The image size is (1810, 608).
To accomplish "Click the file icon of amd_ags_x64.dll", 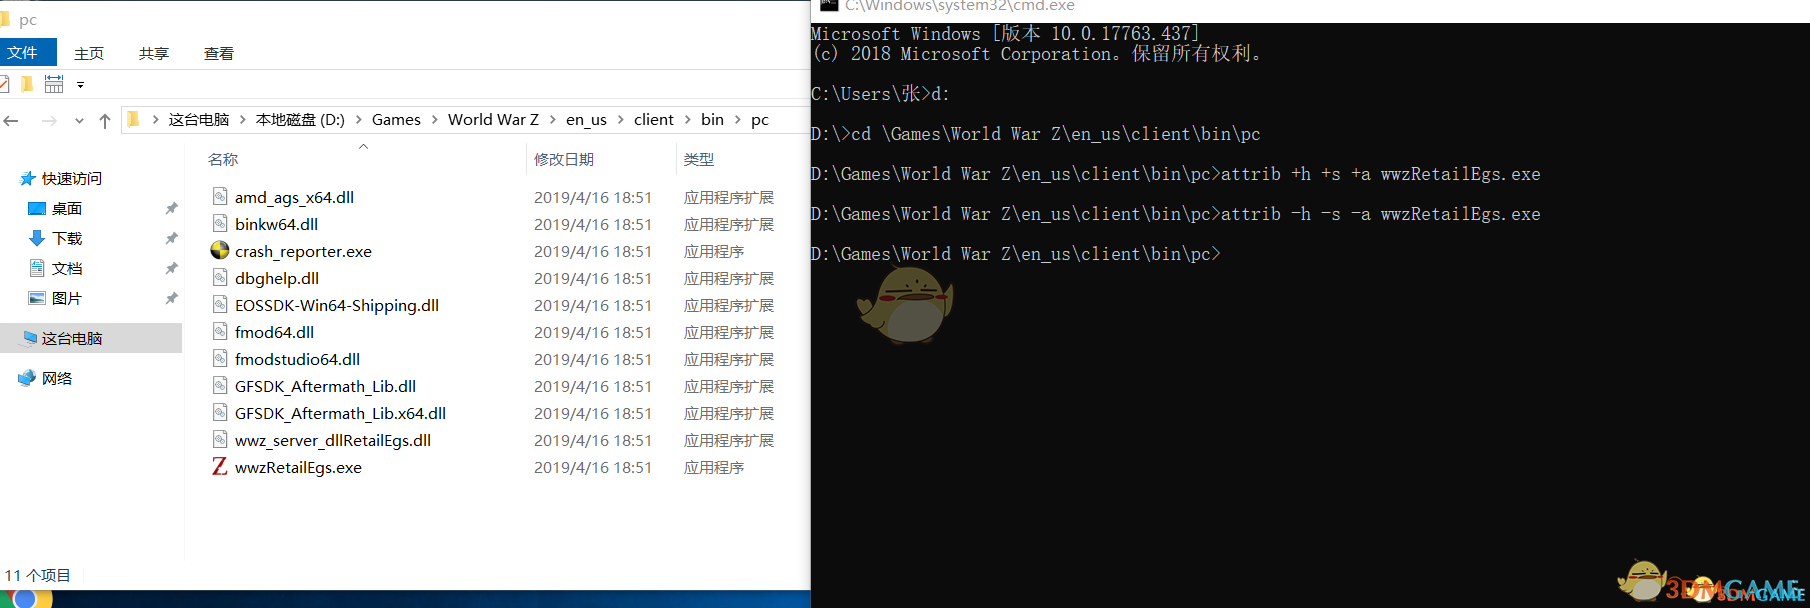I will point(220,196).
